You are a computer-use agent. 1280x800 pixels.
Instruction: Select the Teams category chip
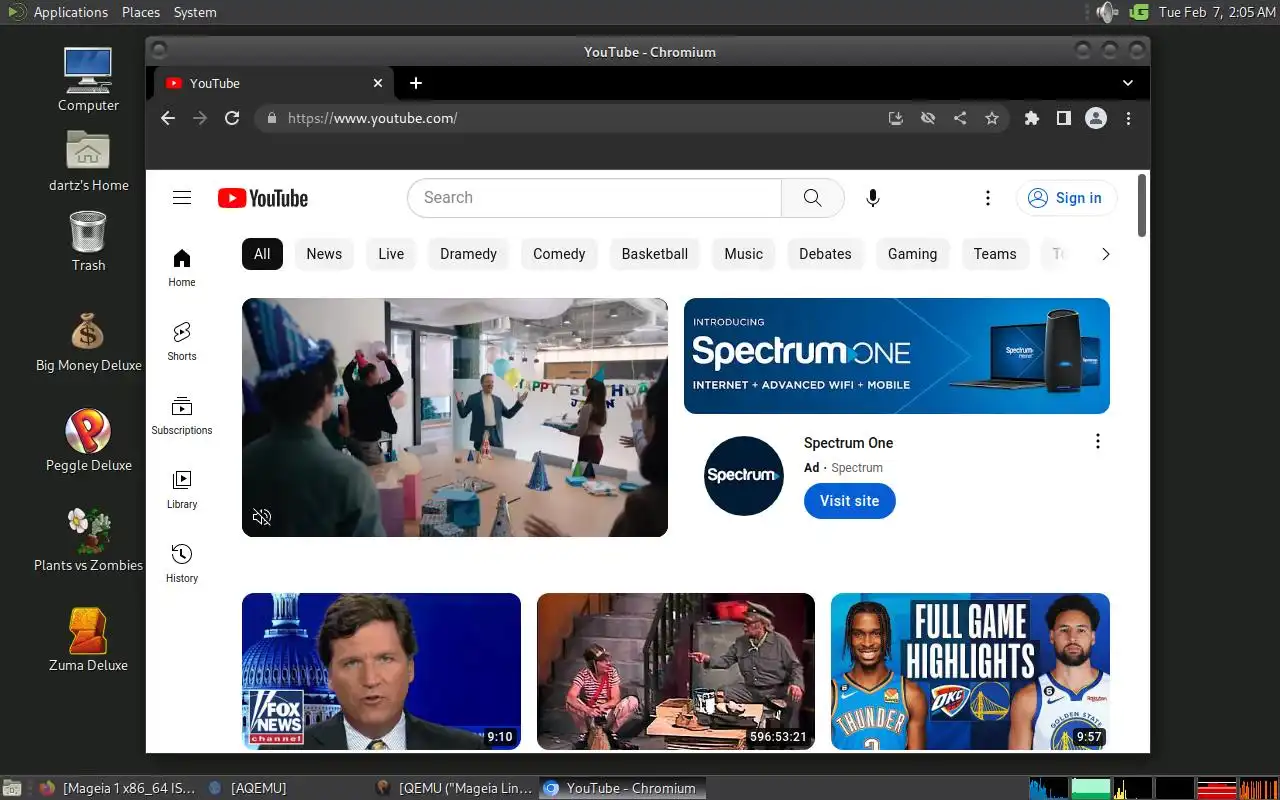[x=995, y=254]
